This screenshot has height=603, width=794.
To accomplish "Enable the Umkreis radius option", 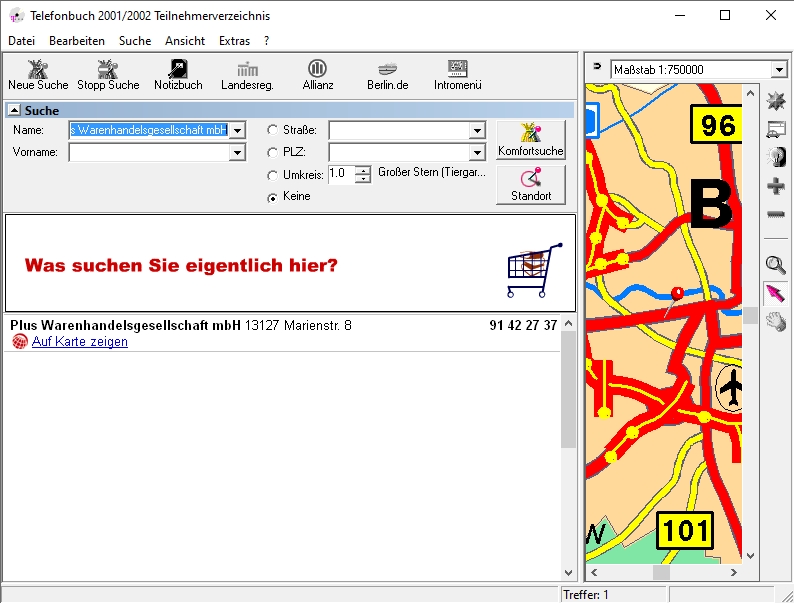I will pyautogui.click(x=272, y=175).
